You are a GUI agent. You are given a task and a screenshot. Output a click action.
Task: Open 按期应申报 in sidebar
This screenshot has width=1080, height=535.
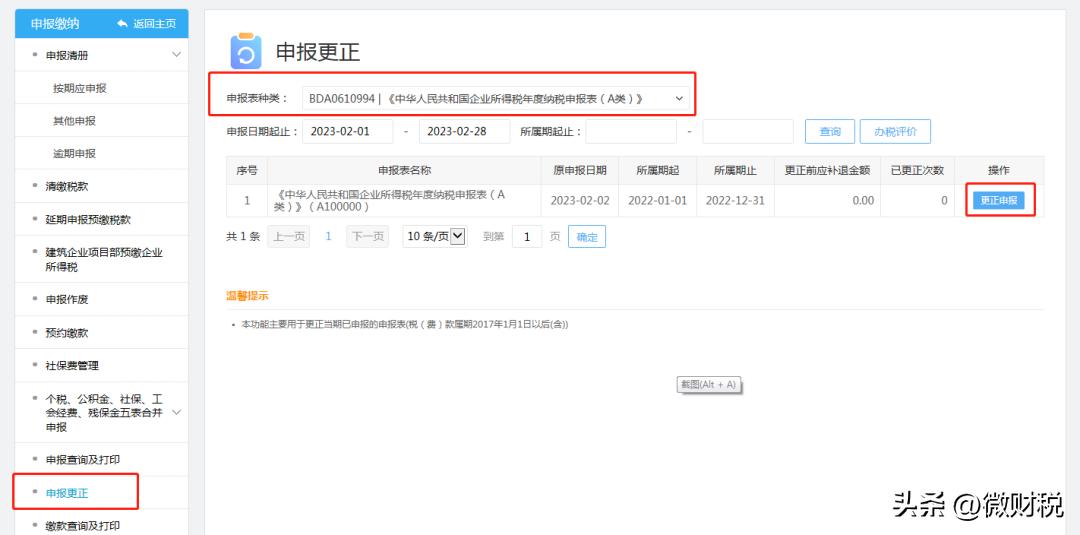pos(80,88)
